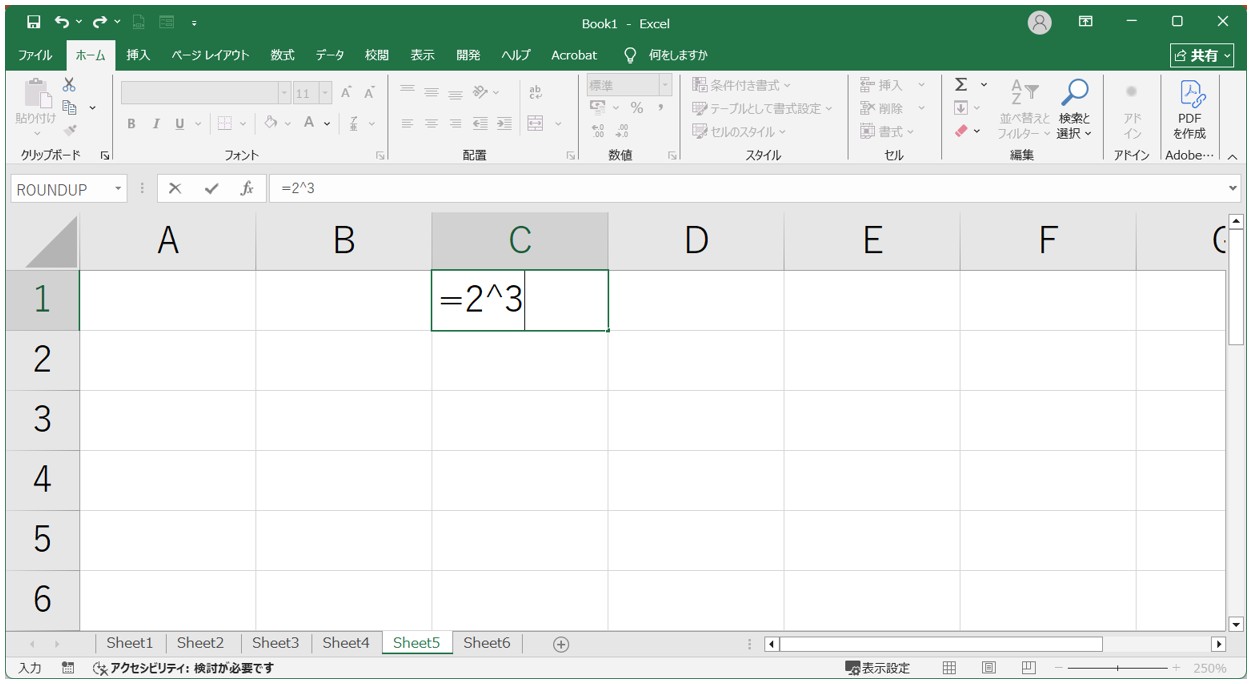This screenshot has width=1253, height=684.
Task: Open the paste options arrow
Action: click(x=36, y=132)
